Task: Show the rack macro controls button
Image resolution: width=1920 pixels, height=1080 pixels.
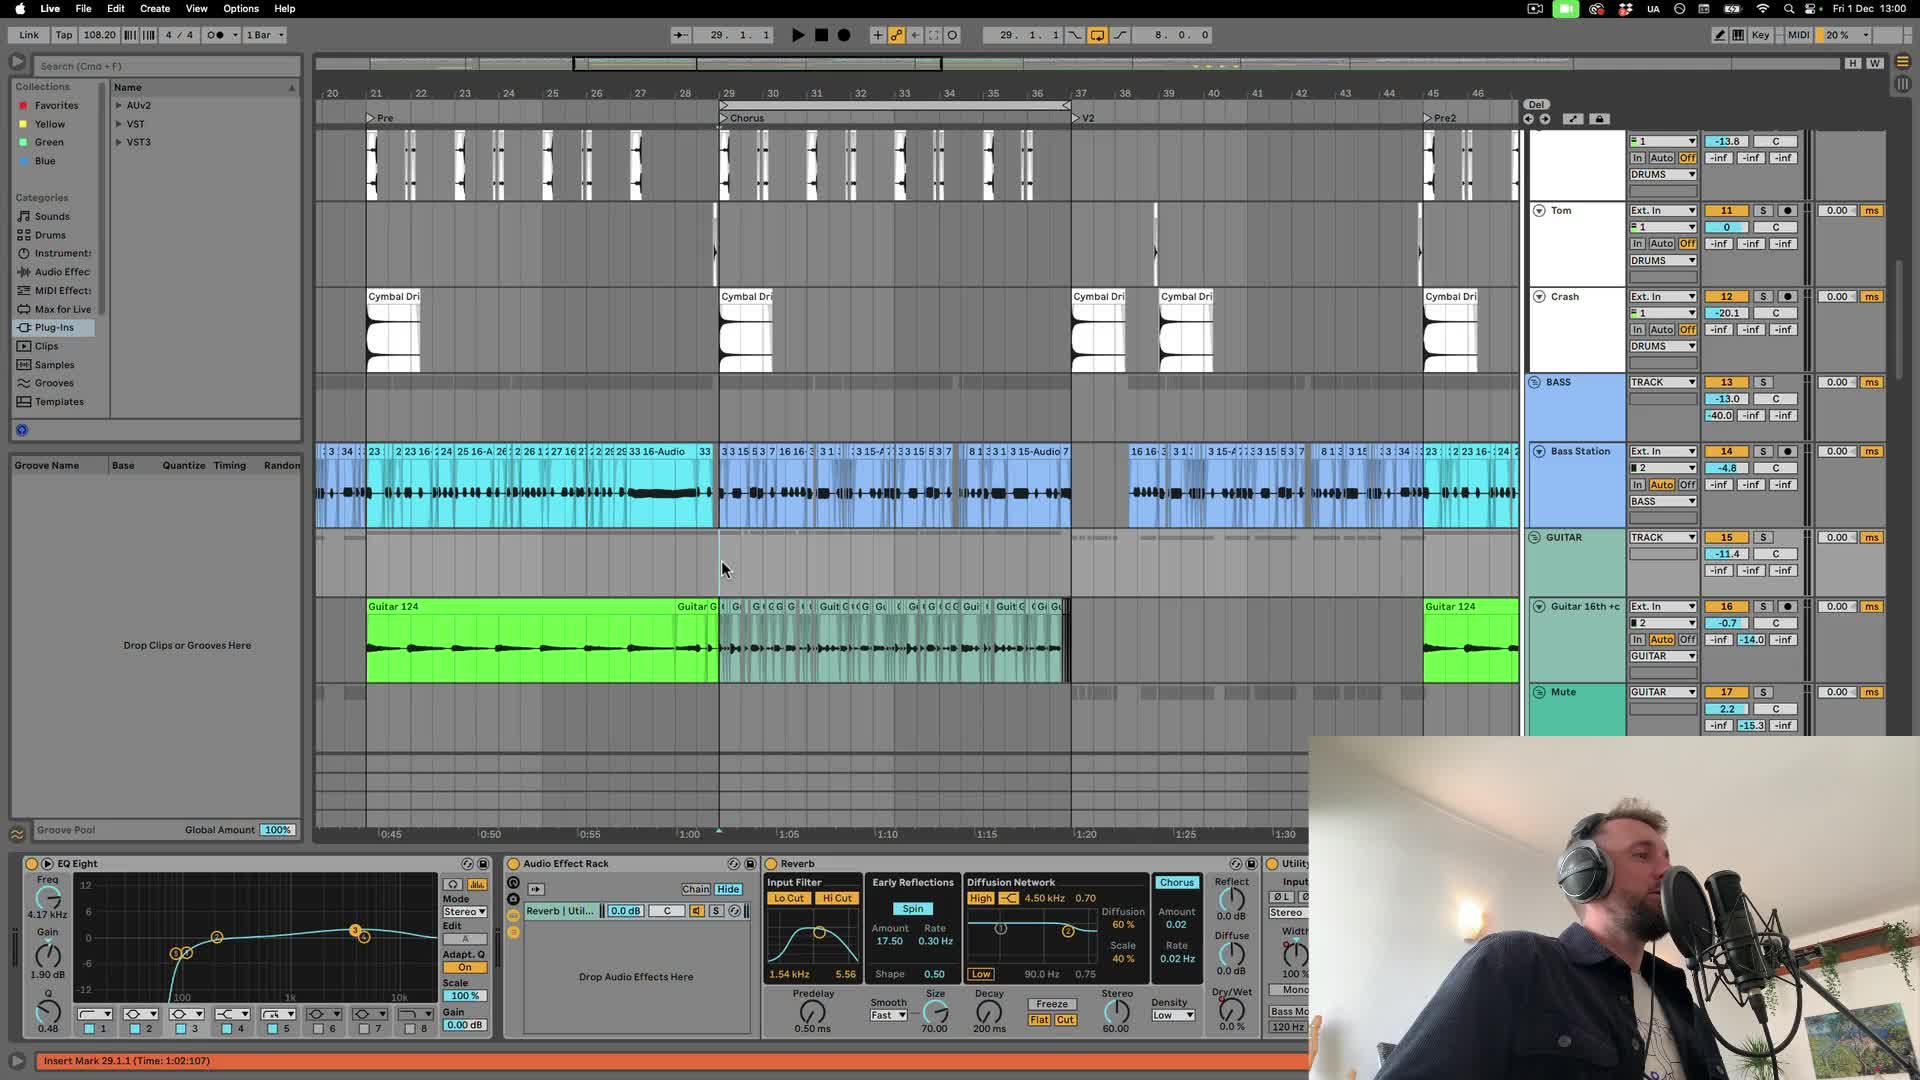Action: point(513,883)
